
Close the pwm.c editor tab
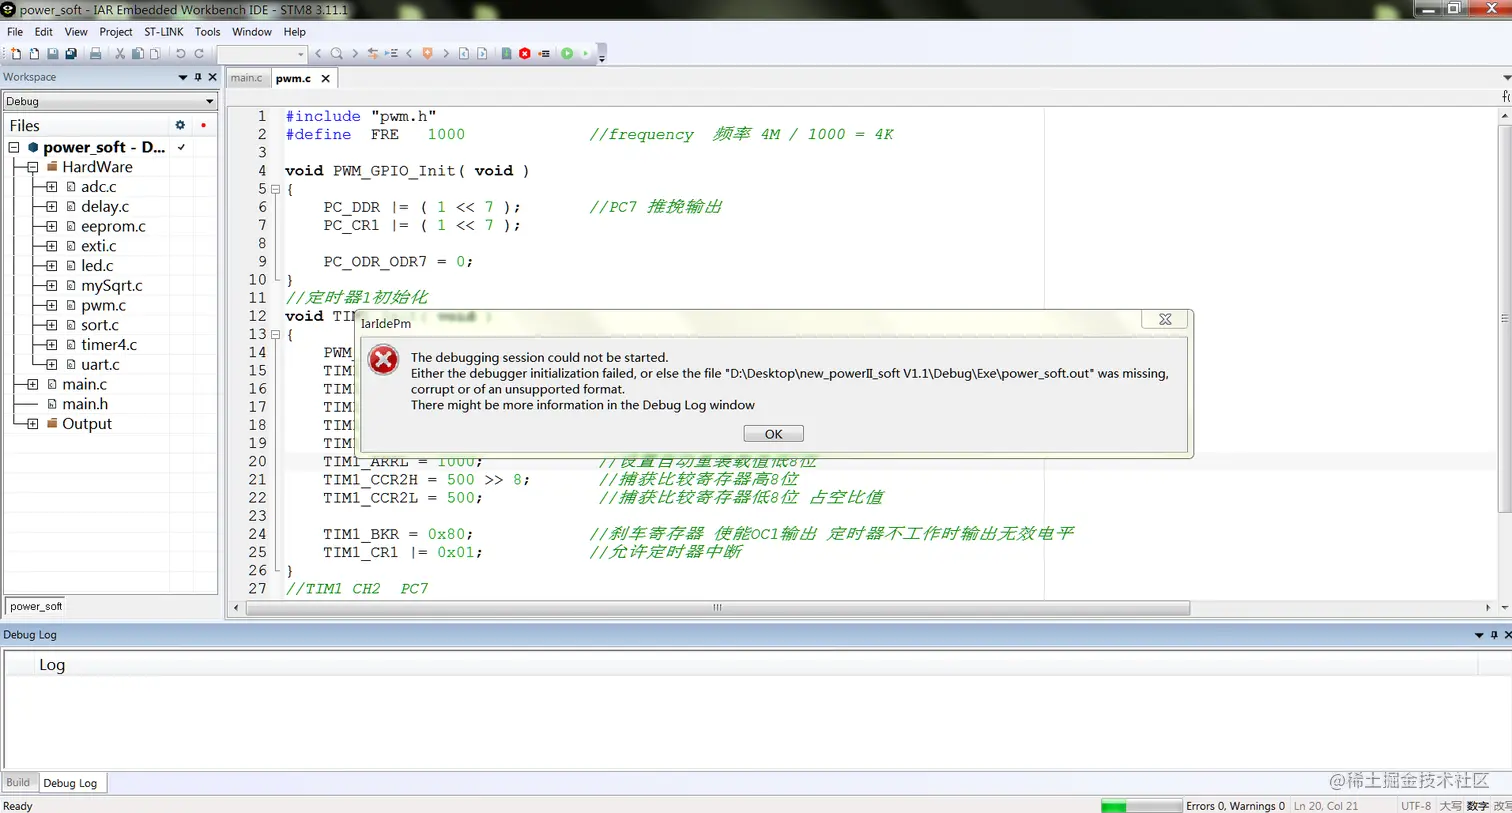pos(325,78)
